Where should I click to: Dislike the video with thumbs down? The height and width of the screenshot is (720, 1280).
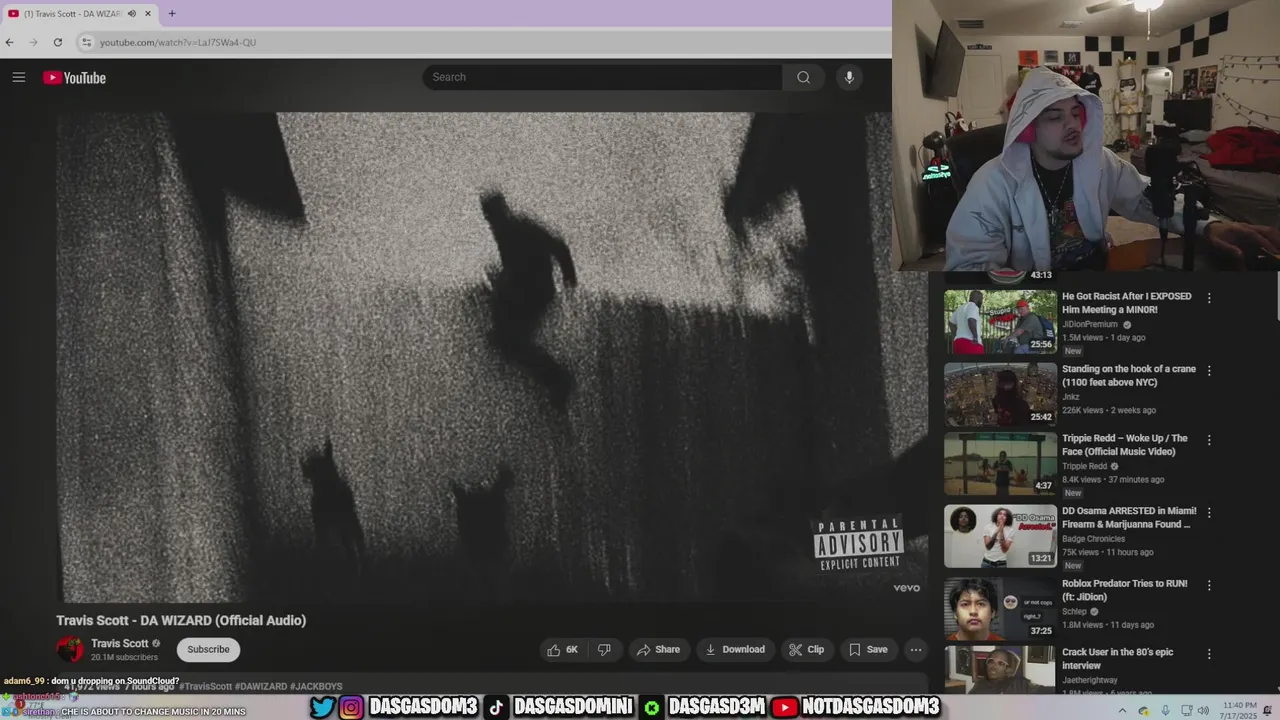coord(604,649)
